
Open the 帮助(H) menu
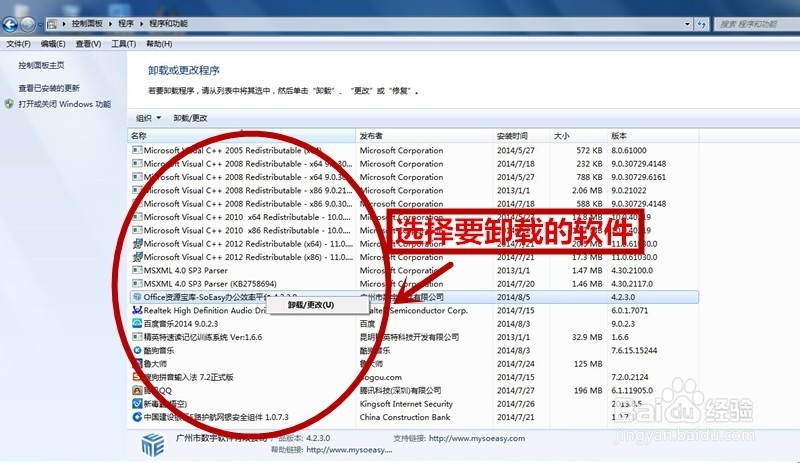(159, 44)
